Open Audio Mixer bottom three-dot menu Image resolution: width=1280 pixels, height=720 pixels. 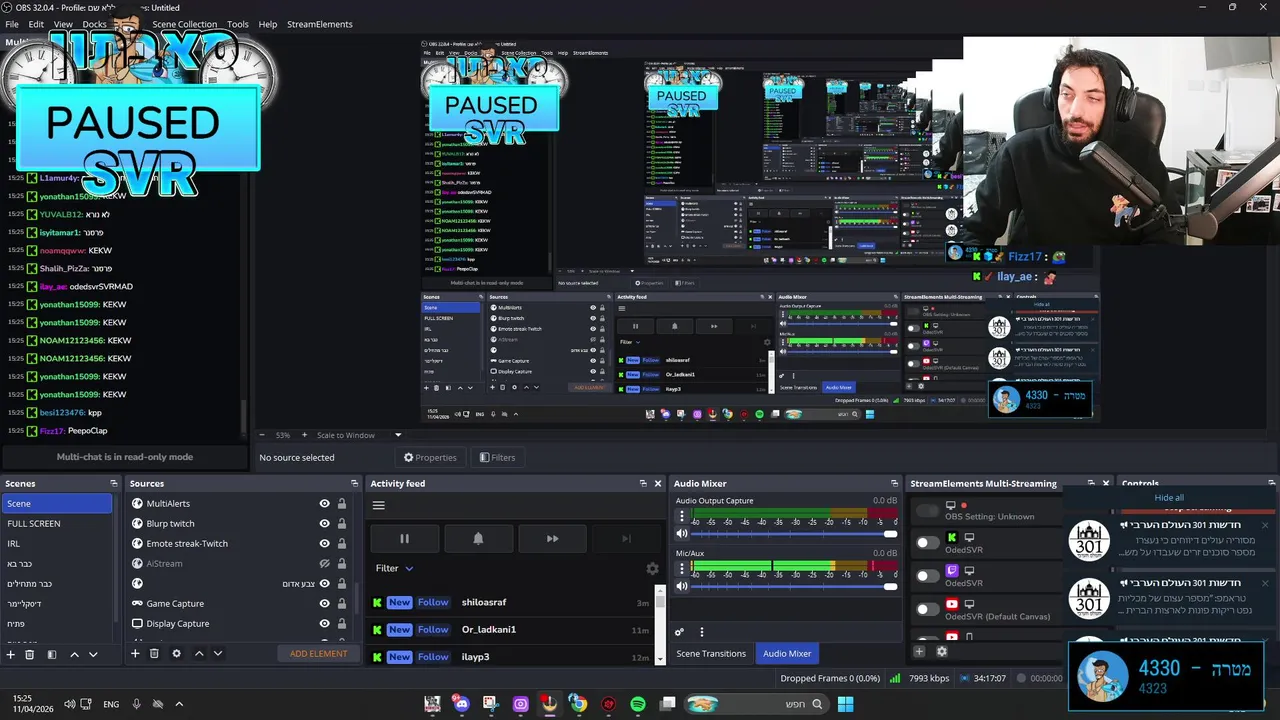point(701,632)
